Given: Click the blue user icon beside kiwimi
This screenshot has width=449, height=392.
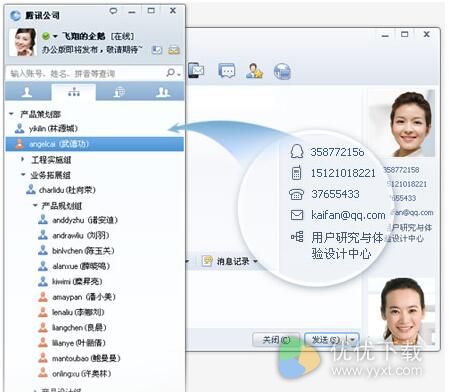Looking at the screenshot, I should (43, 281).
